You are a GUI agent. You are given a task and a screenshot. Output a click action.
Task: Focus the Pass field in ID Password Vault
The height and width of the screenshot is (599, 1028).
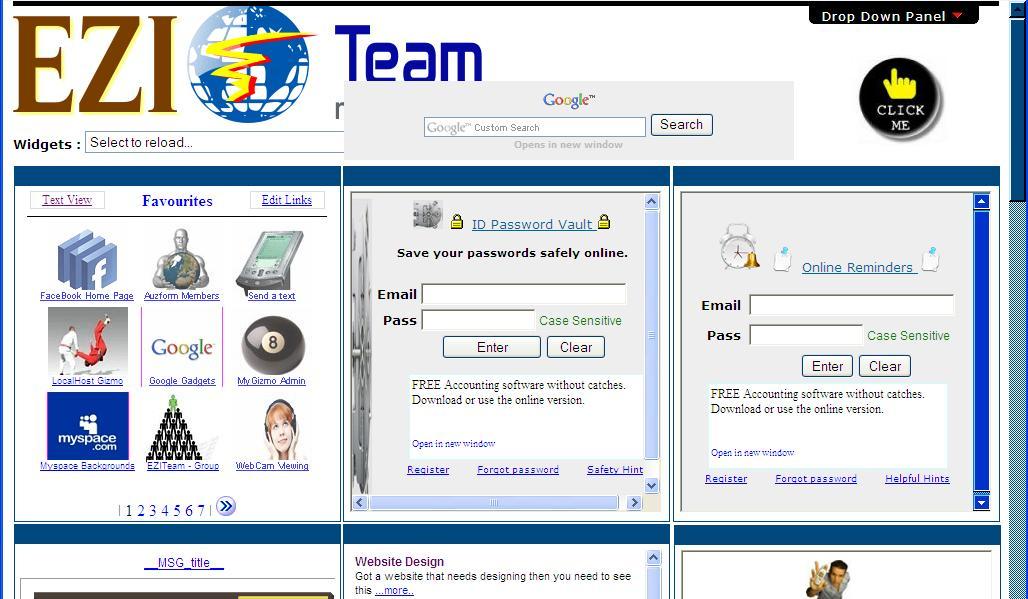point(478,320)
